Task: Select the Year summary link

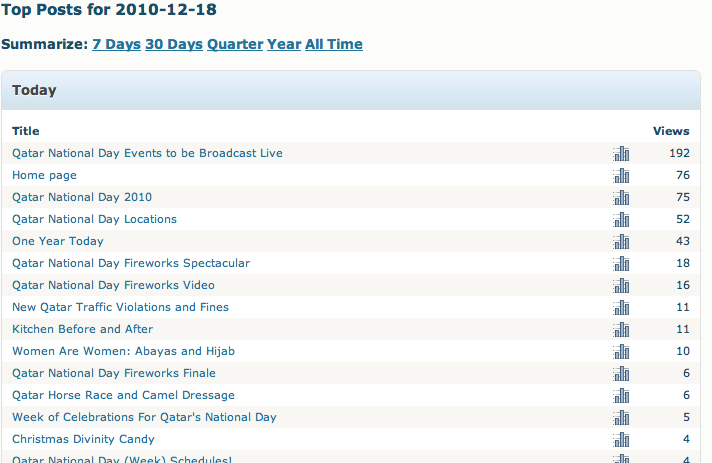Action: click(x=283, y=44)
